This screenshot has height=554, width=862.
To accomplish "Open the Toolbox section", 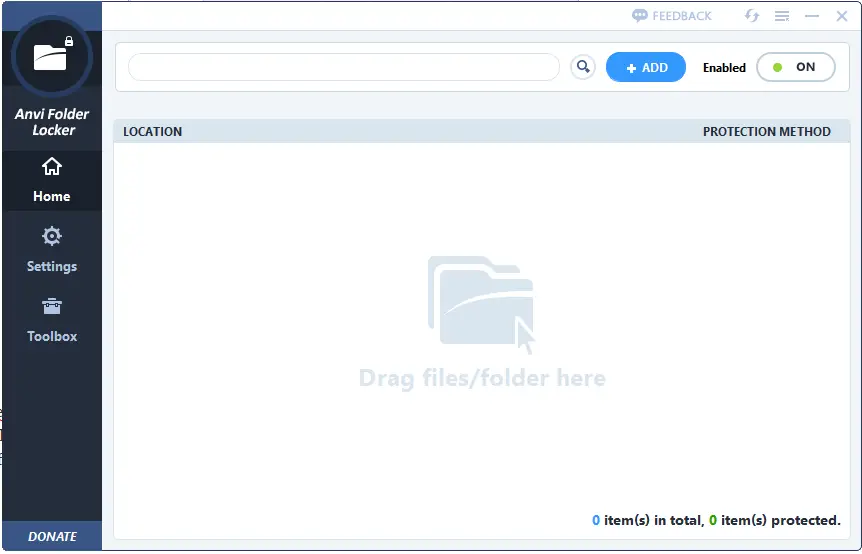I will 52,320.
